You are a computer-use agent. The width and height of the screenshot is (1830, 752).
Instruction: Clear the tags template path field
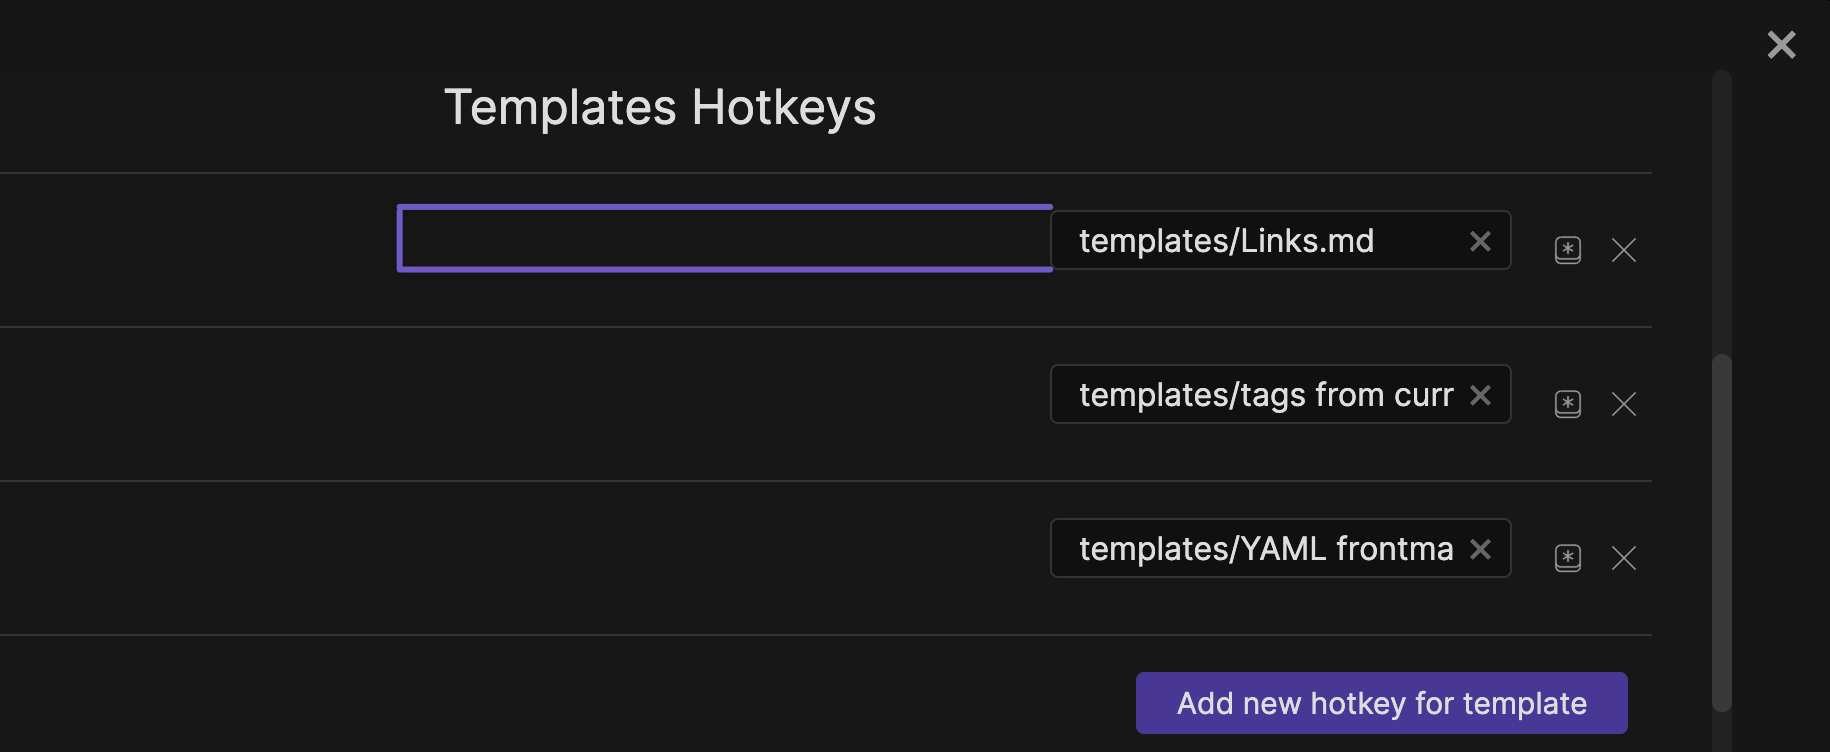[1479, 394]
